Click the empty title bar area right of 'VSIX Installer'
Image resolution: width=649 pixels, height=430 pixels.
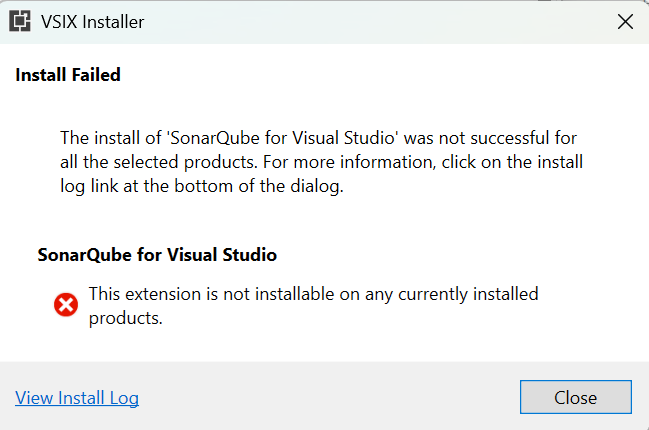pos(373,22)
